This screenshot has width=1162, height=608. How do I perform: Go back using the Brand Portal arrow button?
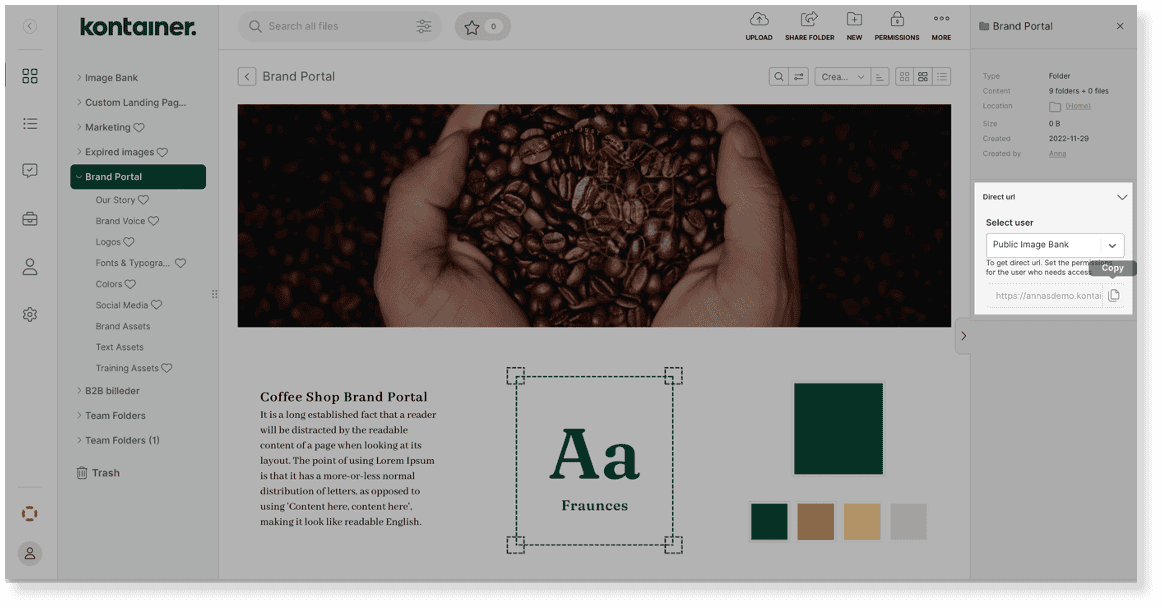click(x=247, y=77)
